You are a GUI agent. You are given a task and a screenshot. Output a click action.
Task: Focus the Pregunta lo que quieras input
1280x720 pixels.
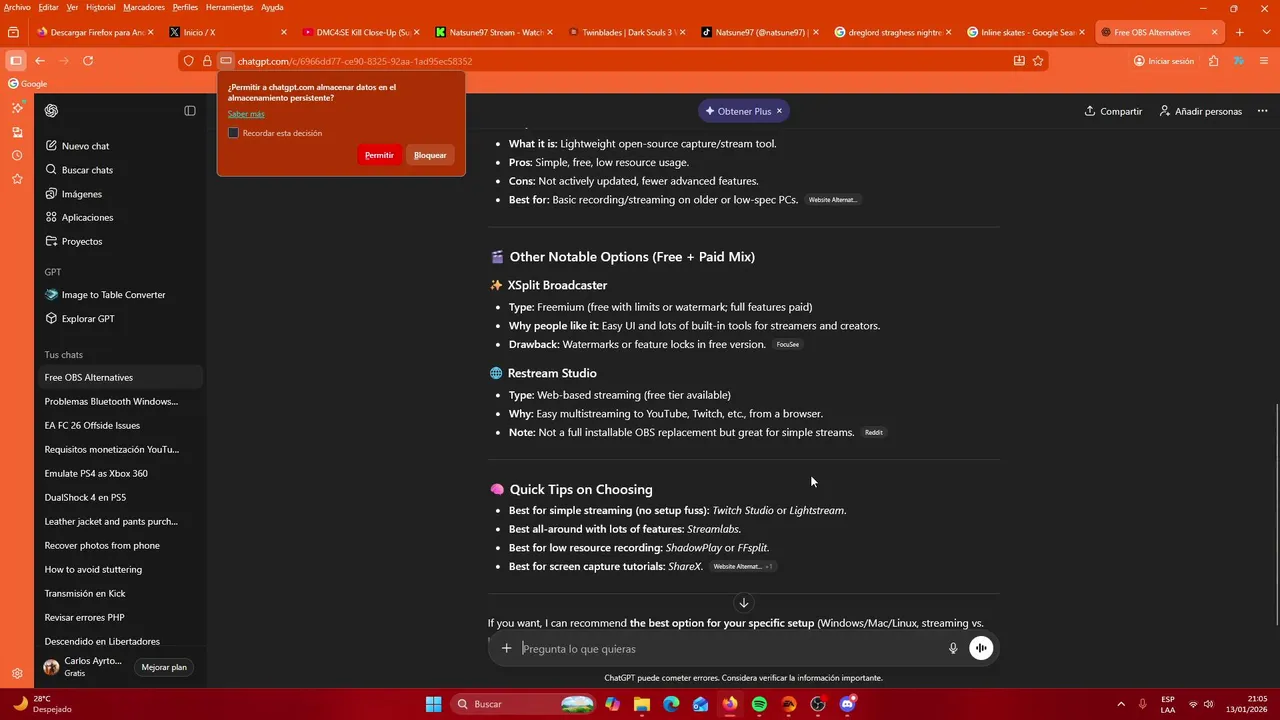pos(730,649)
